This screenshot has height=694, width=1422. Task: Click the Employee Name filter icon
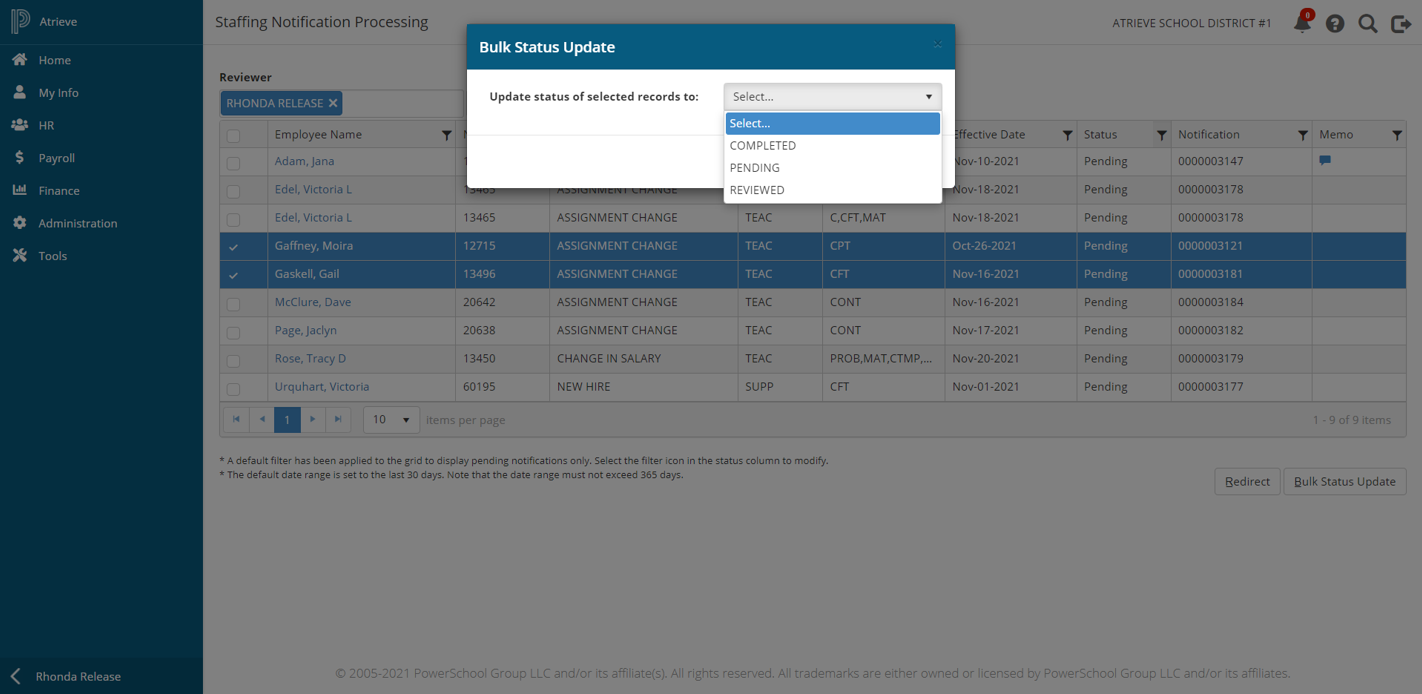pos(446,135)
